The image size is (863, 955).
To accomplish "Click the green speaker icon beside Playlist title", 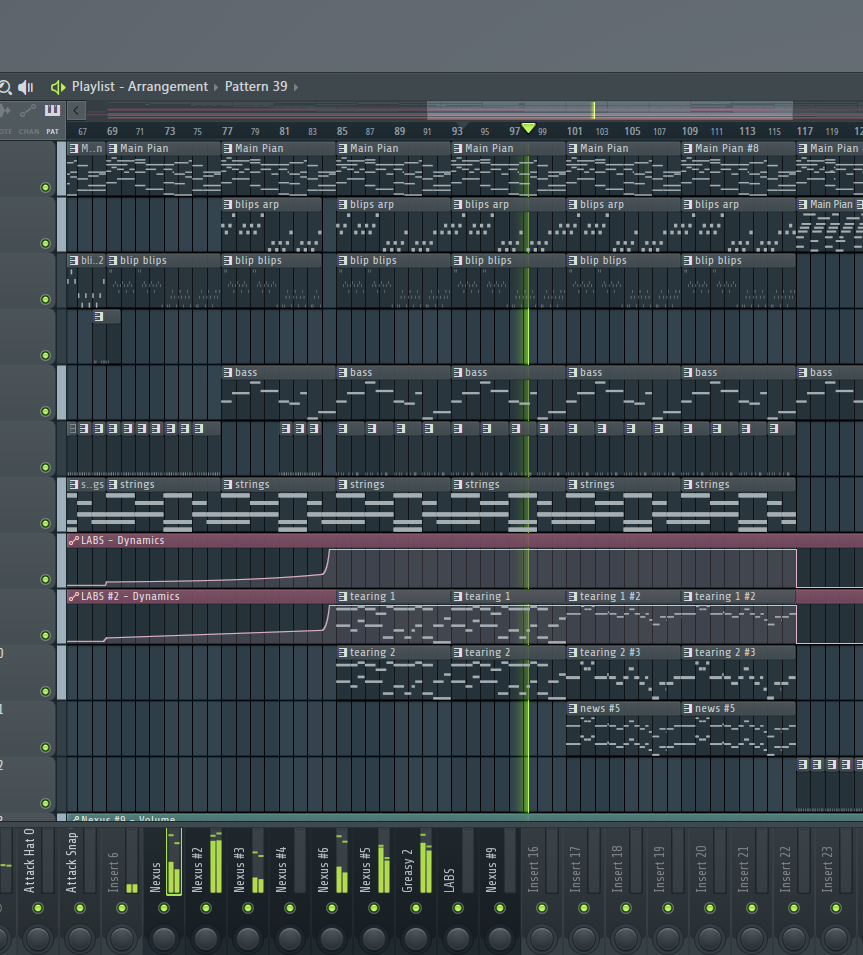I will 57,87.
